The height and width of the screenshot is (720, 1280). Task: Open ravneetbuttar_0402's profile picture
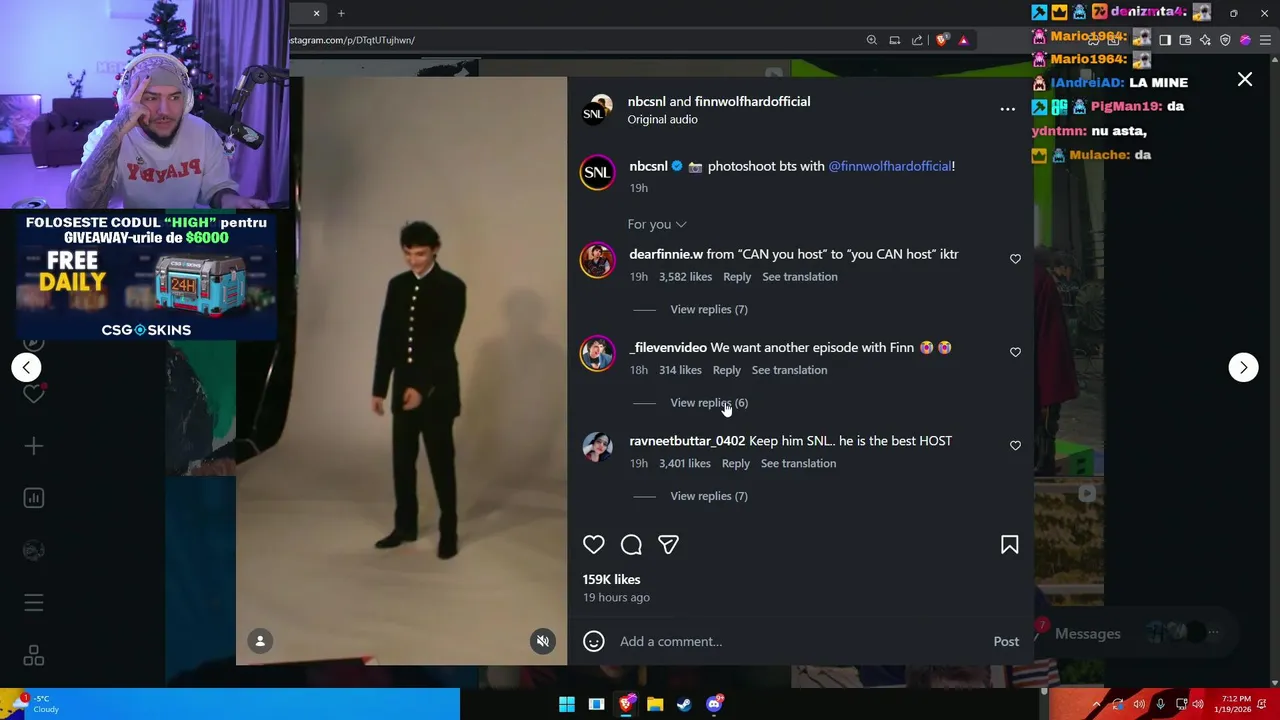(x=597, y=446)
